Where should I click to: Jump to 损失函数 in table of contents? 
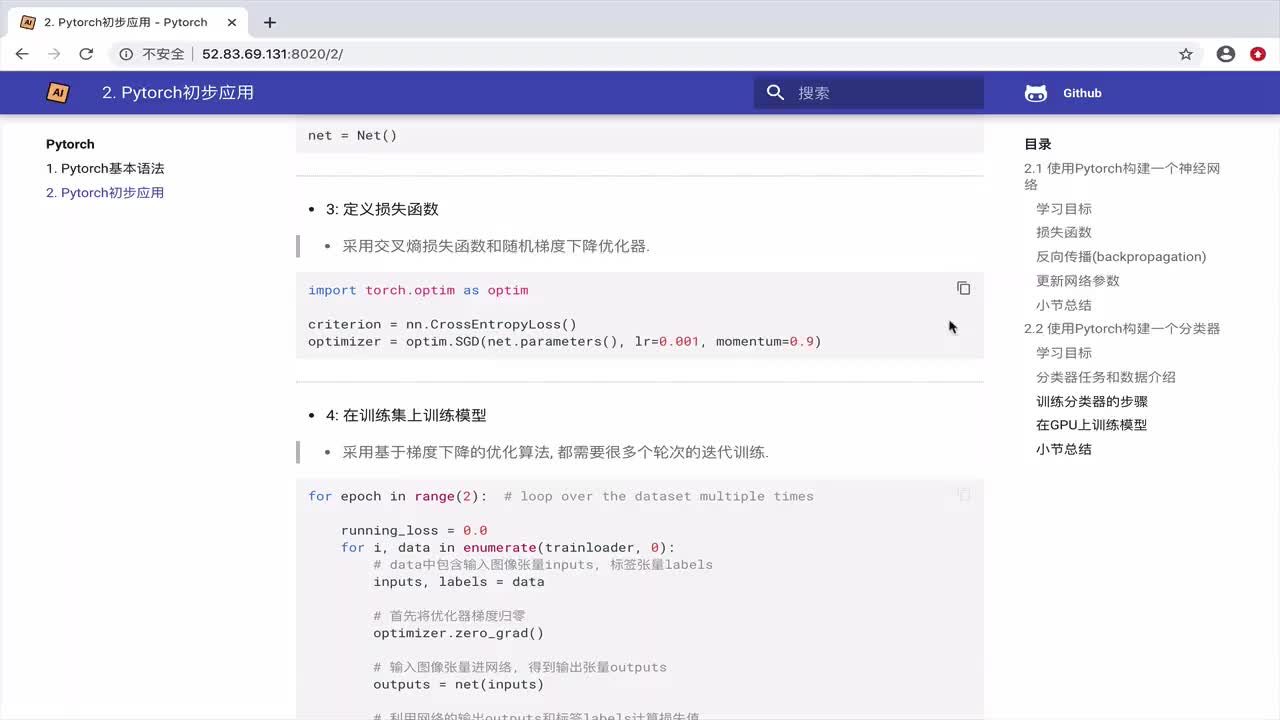1064,232
